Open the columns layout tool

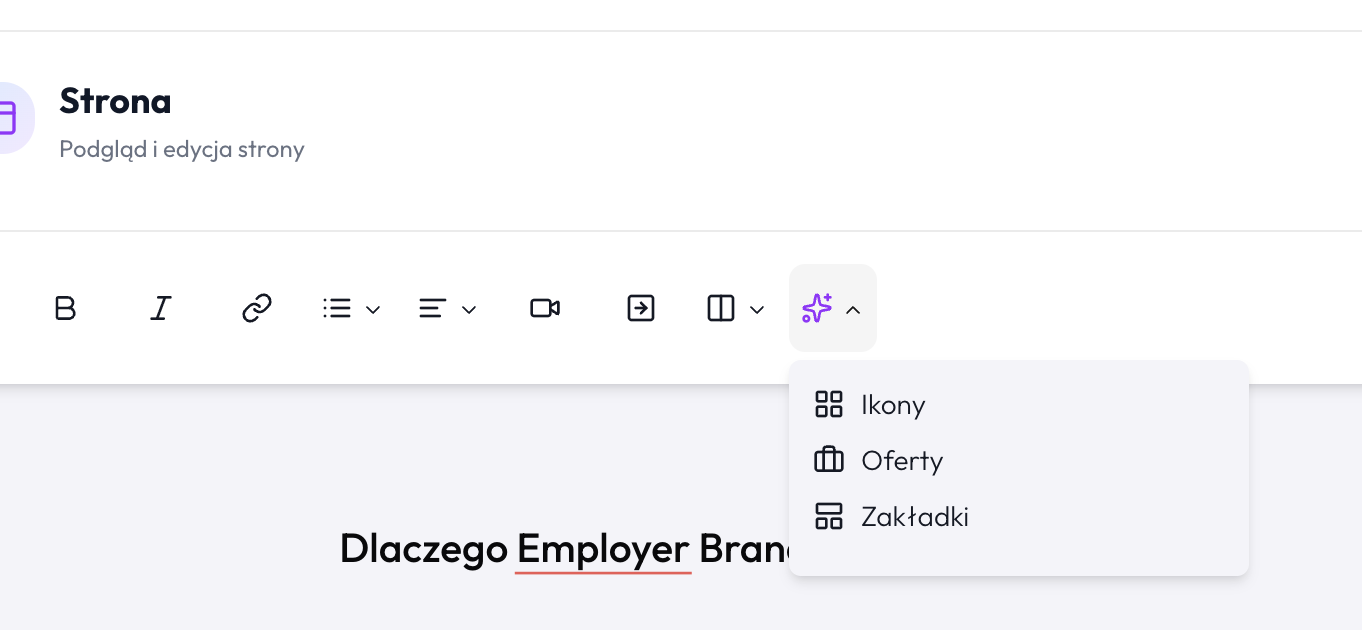click(x=720, y=308)
